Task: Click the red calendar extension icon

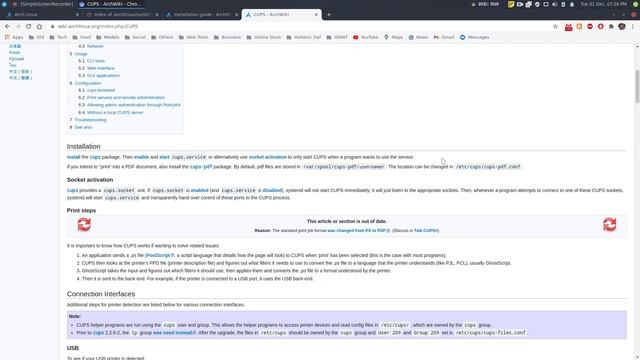Action: (x=568, y=27)
